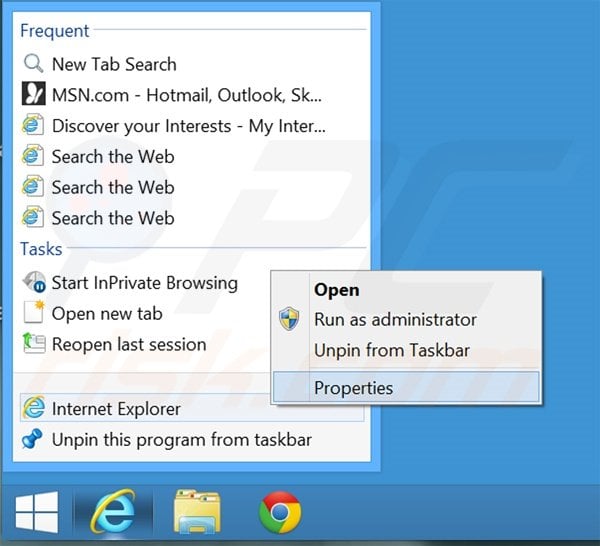Click the InPrivate Browsing icon
This screenshot has height=546, width=600.
click(34, 282)
